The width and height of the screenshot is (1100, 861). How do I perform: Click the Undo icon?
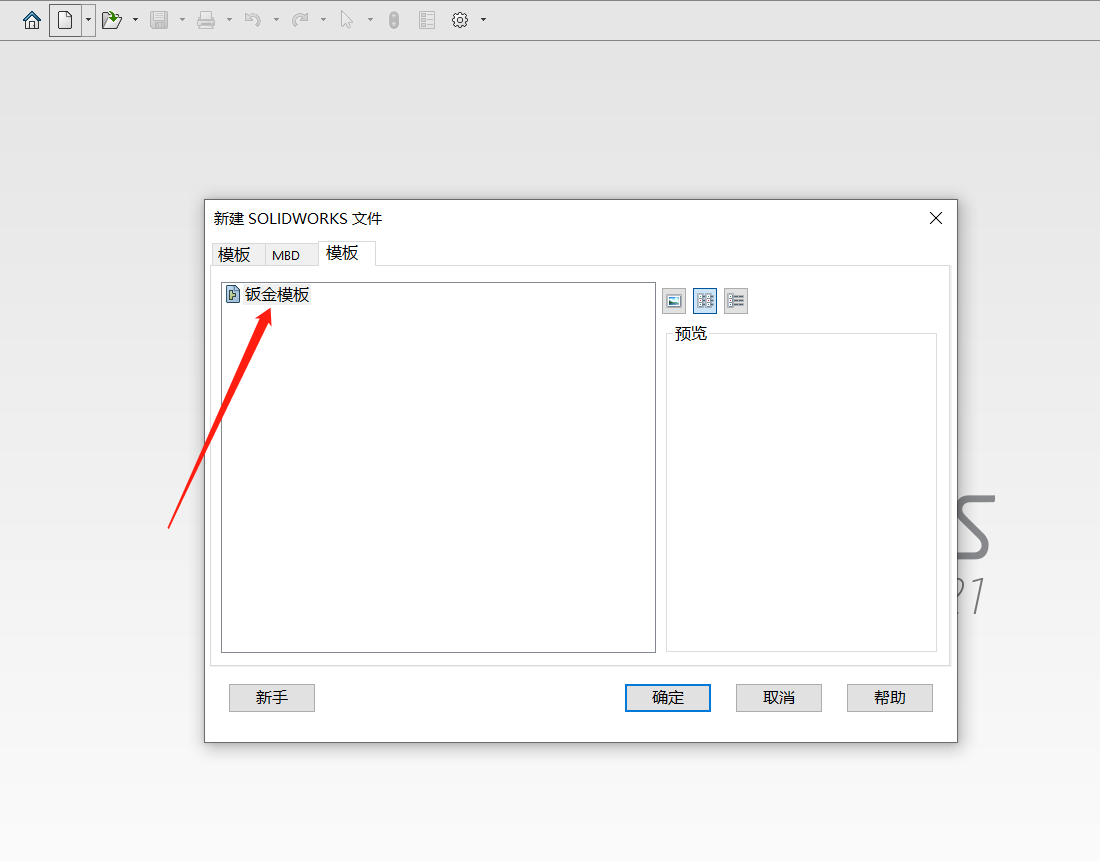click(x=253, y=20)
